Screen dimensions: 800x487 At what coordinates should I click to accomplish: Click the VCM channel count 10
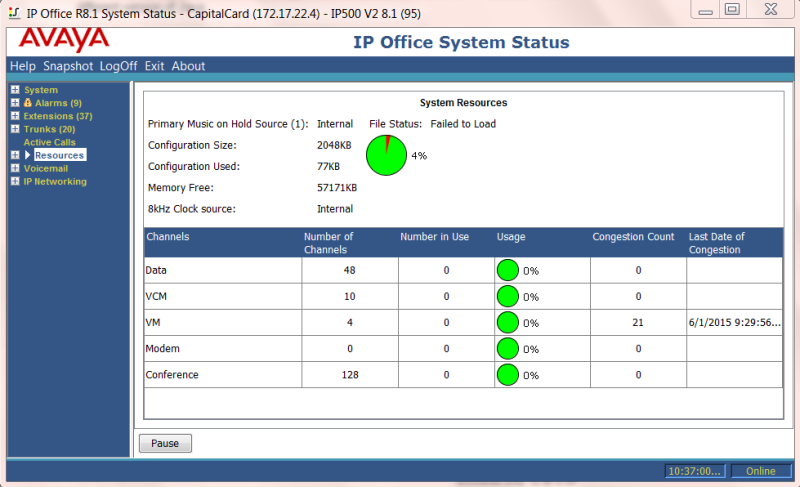click(349, 296)
